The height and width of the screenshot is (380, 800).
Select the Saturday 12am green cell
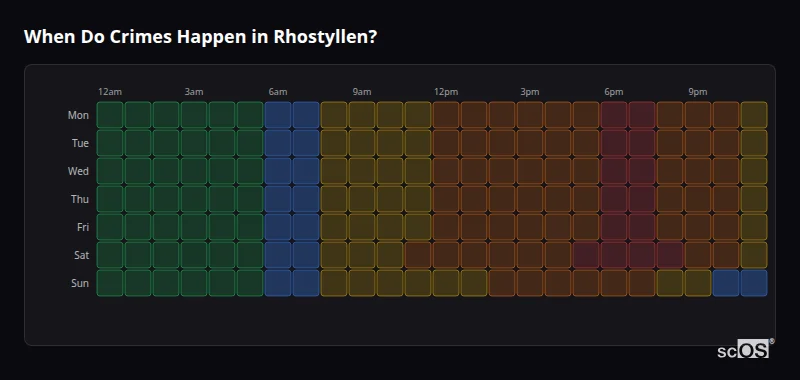pos(110,255)
